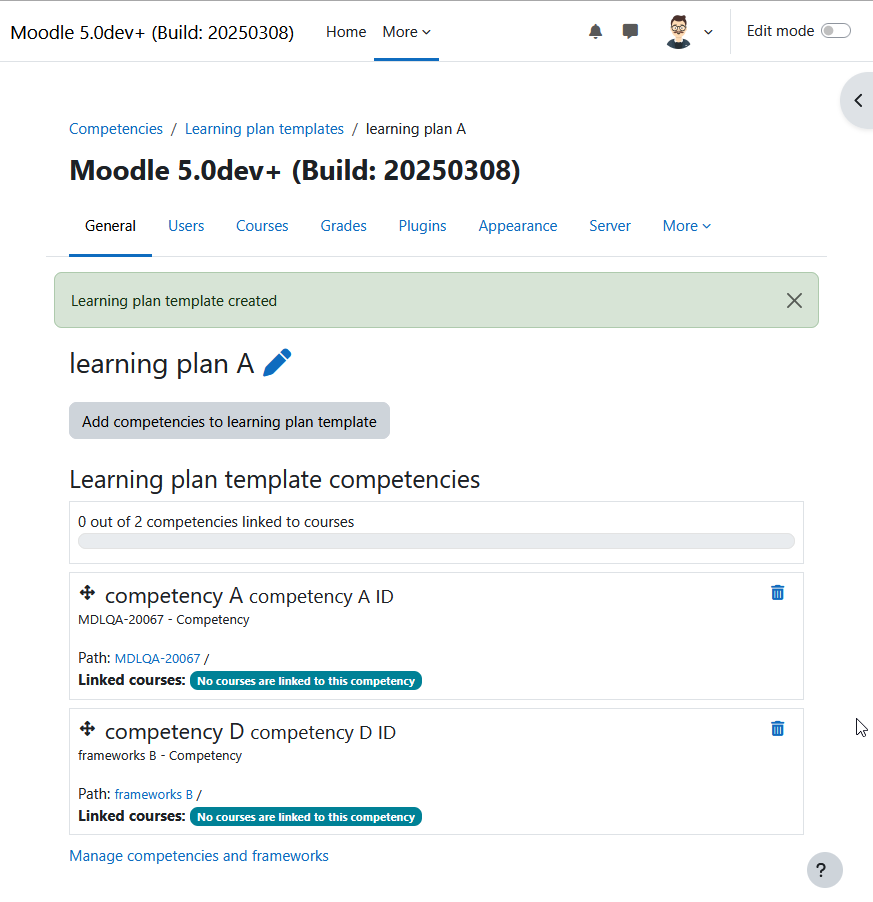Open the block drawer chevron
Screen dimensions: 873x902
tap(858, 101)
